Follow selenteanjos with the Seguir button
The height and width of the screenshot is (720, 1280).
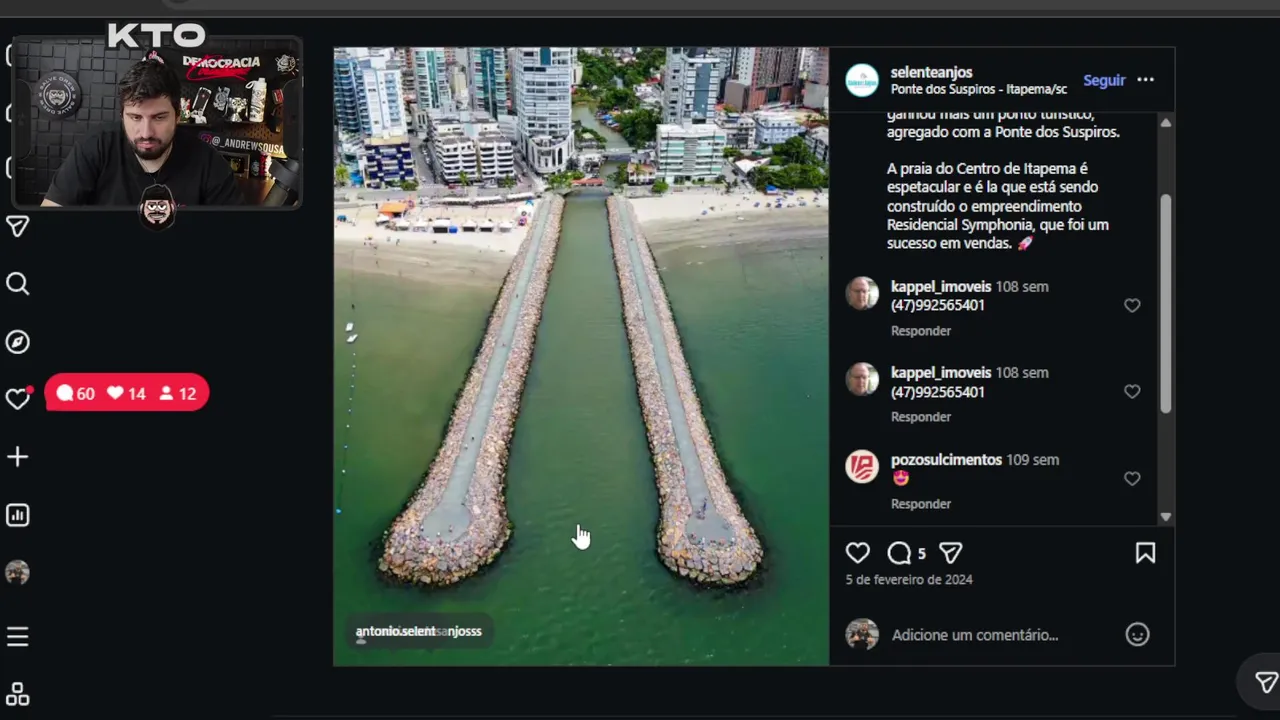pyautogui.click(x=1104, y=80)
